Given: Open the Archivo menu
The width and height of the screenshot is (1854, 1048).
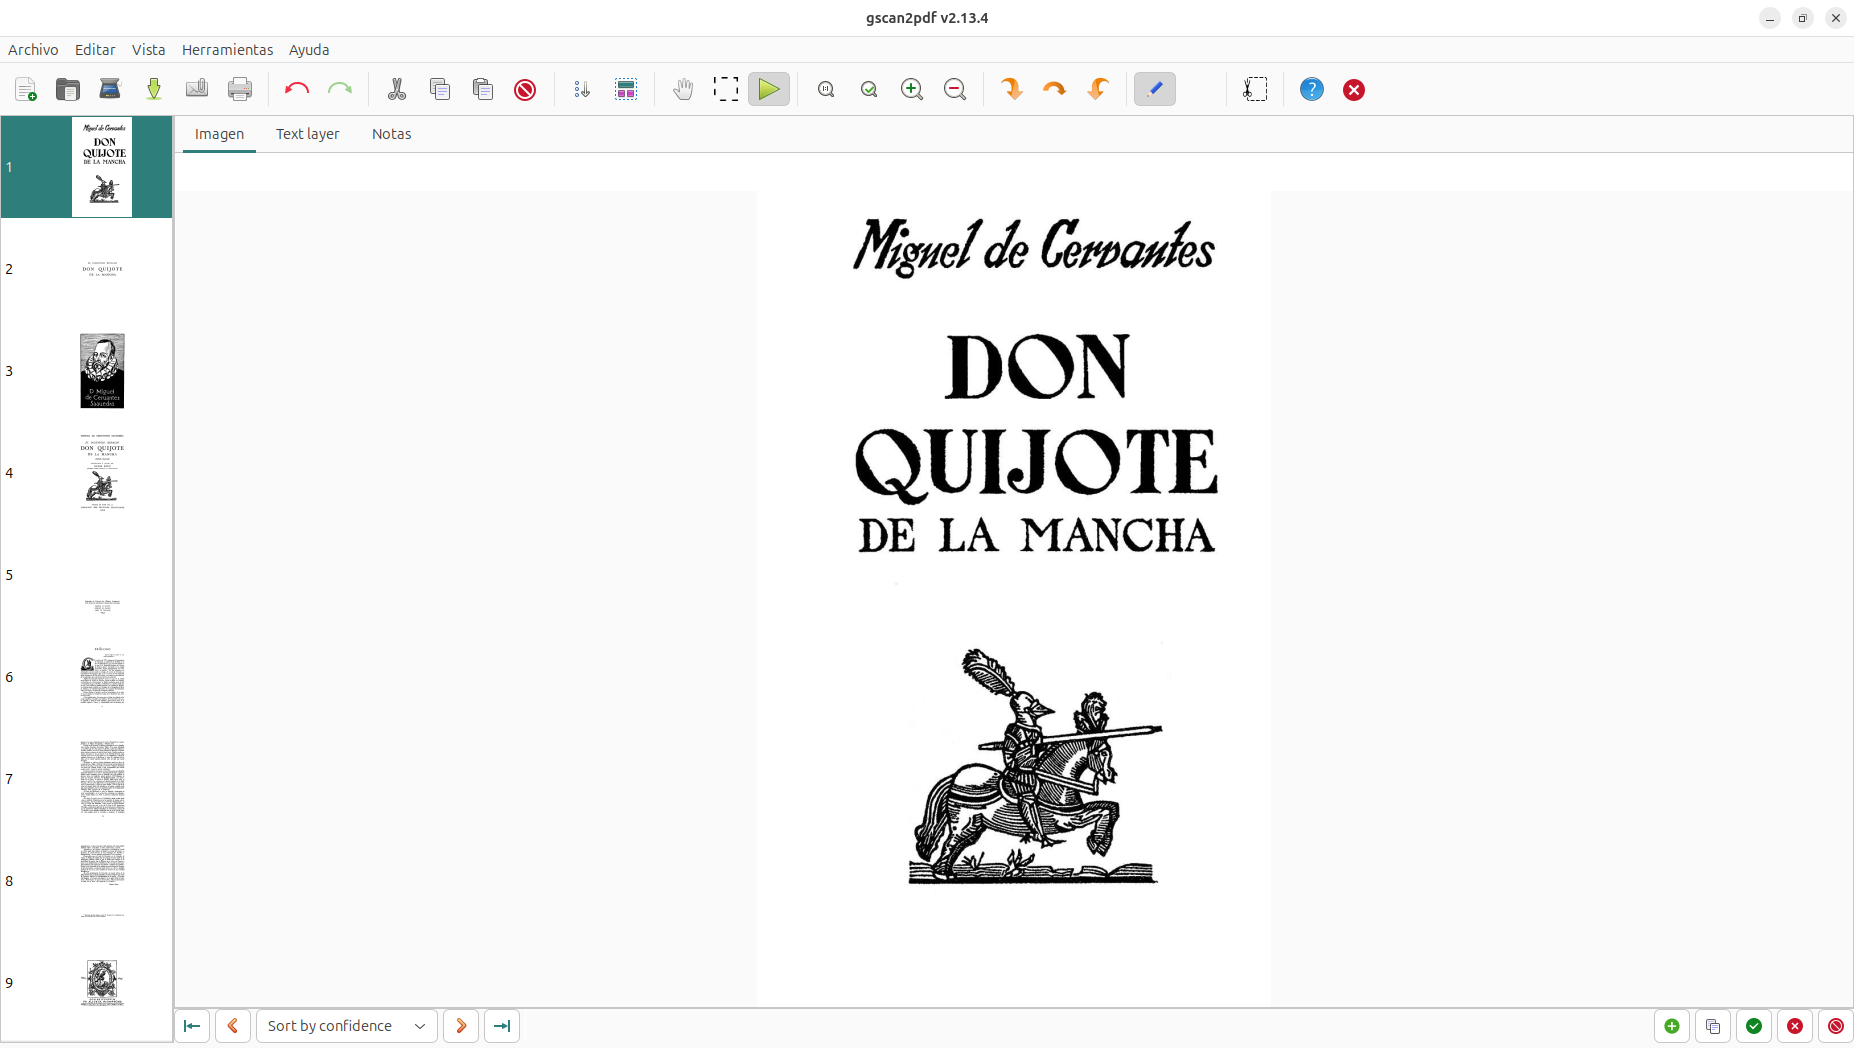Looking at the screenshot, I should click(33, 50).
